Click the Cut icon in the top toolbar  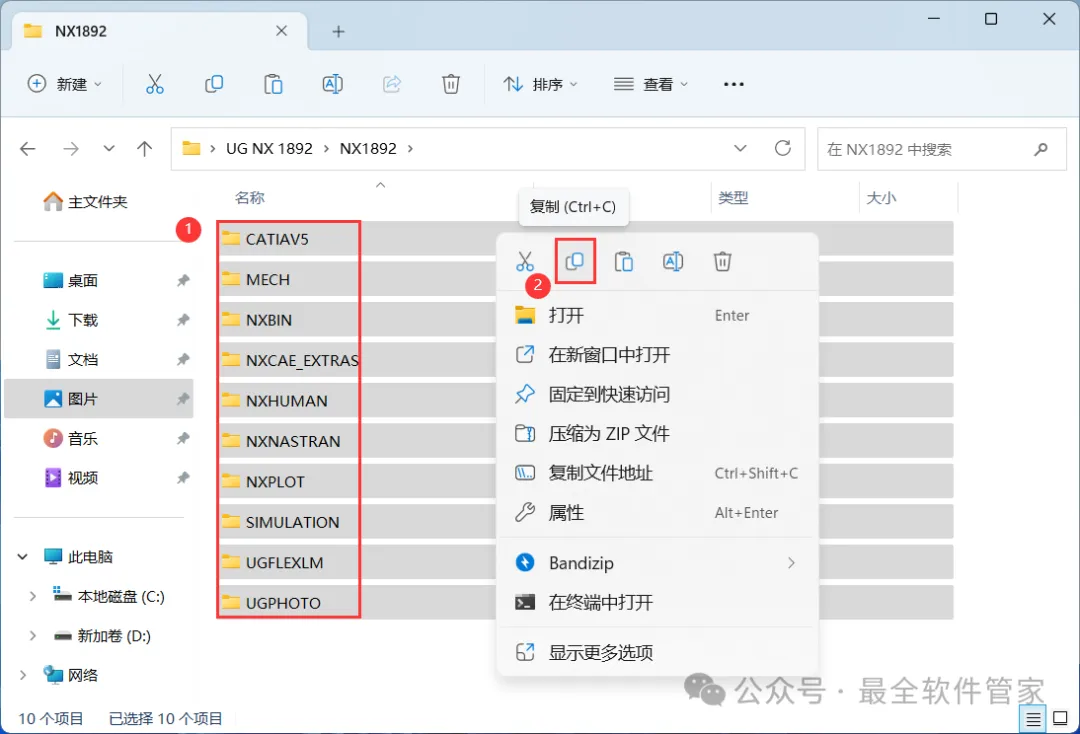(155, 84)
